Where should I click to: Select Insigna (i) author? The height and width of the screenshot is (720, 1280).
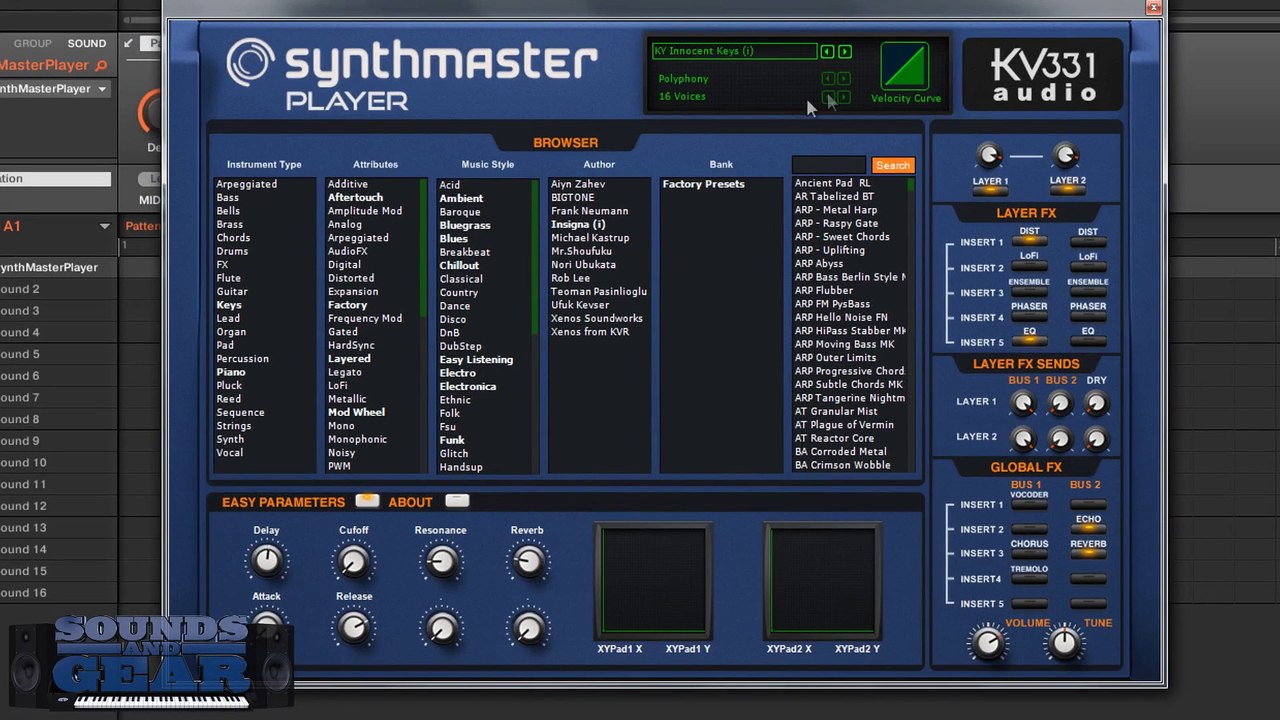click(578, 225)
